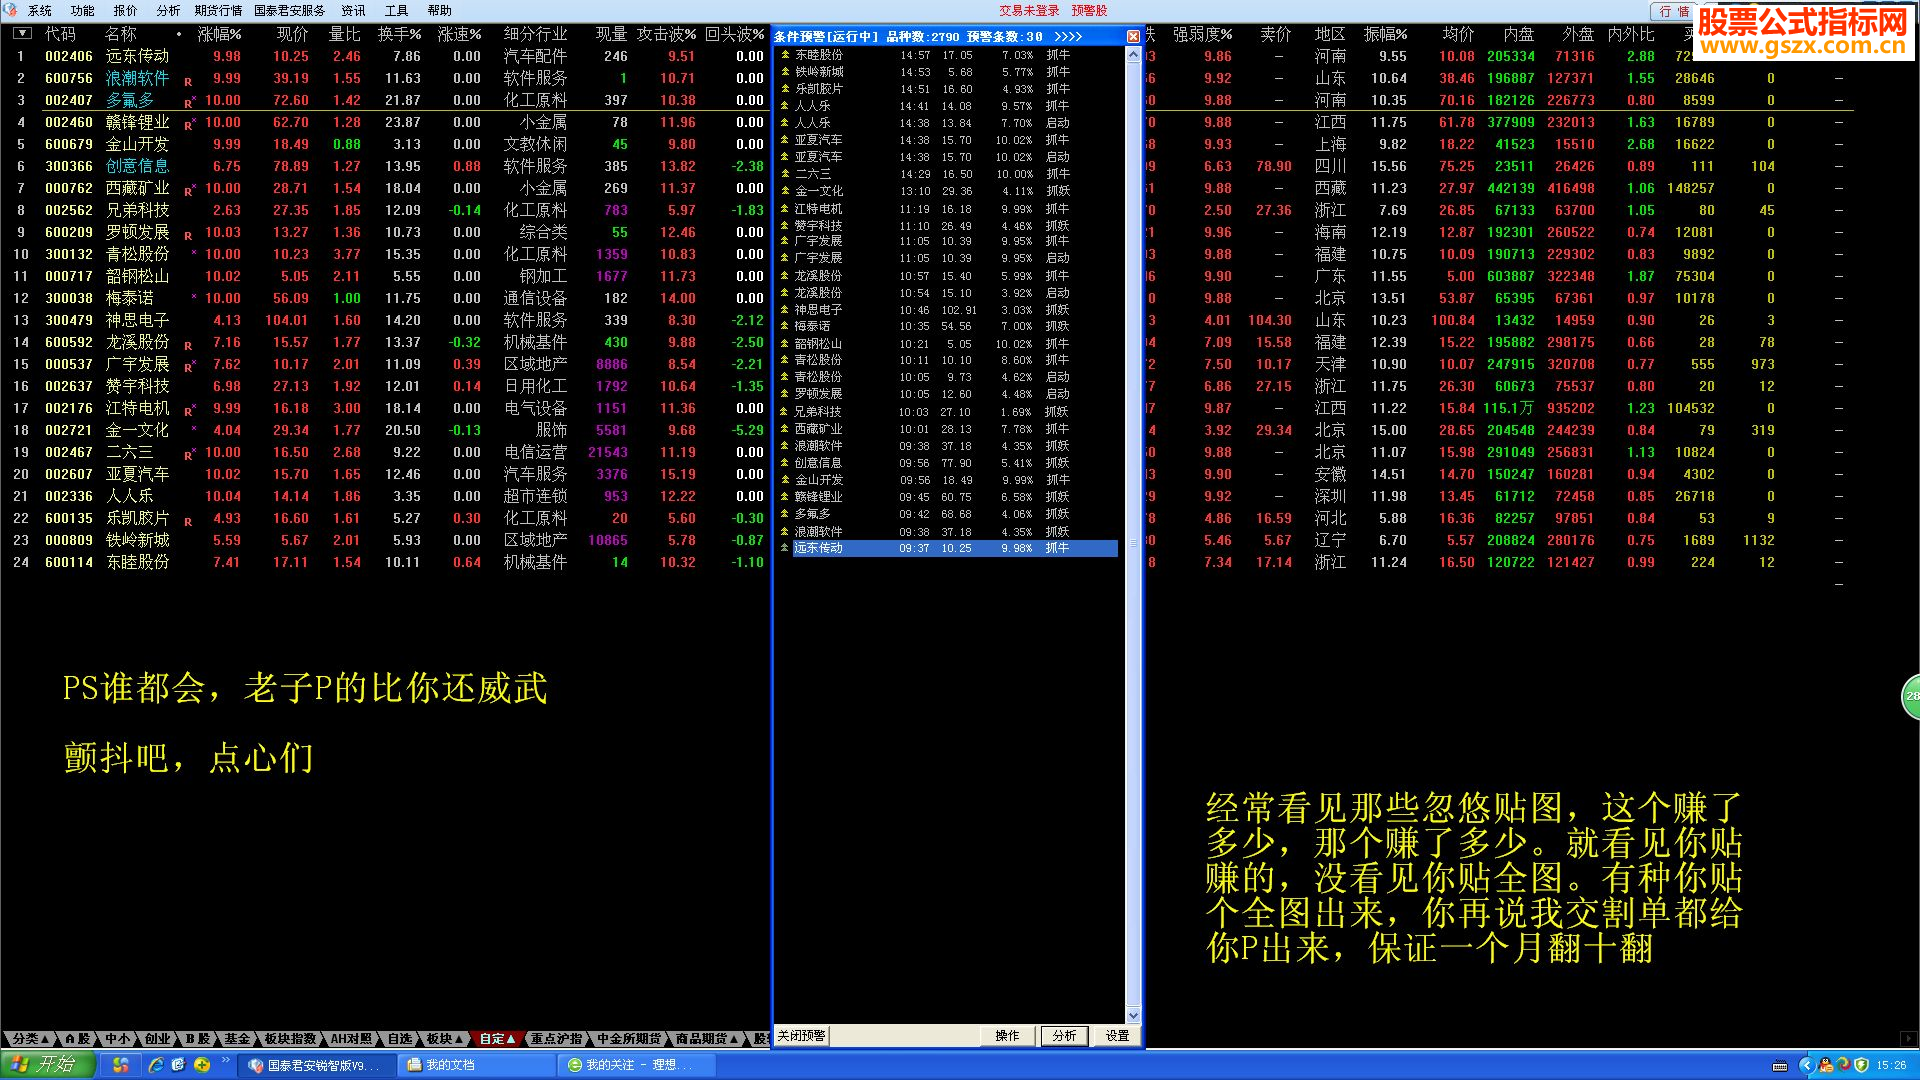Switch to the 板块指数 bottom tab
Viewport: 1920px width, 1080px height.
290,1039
